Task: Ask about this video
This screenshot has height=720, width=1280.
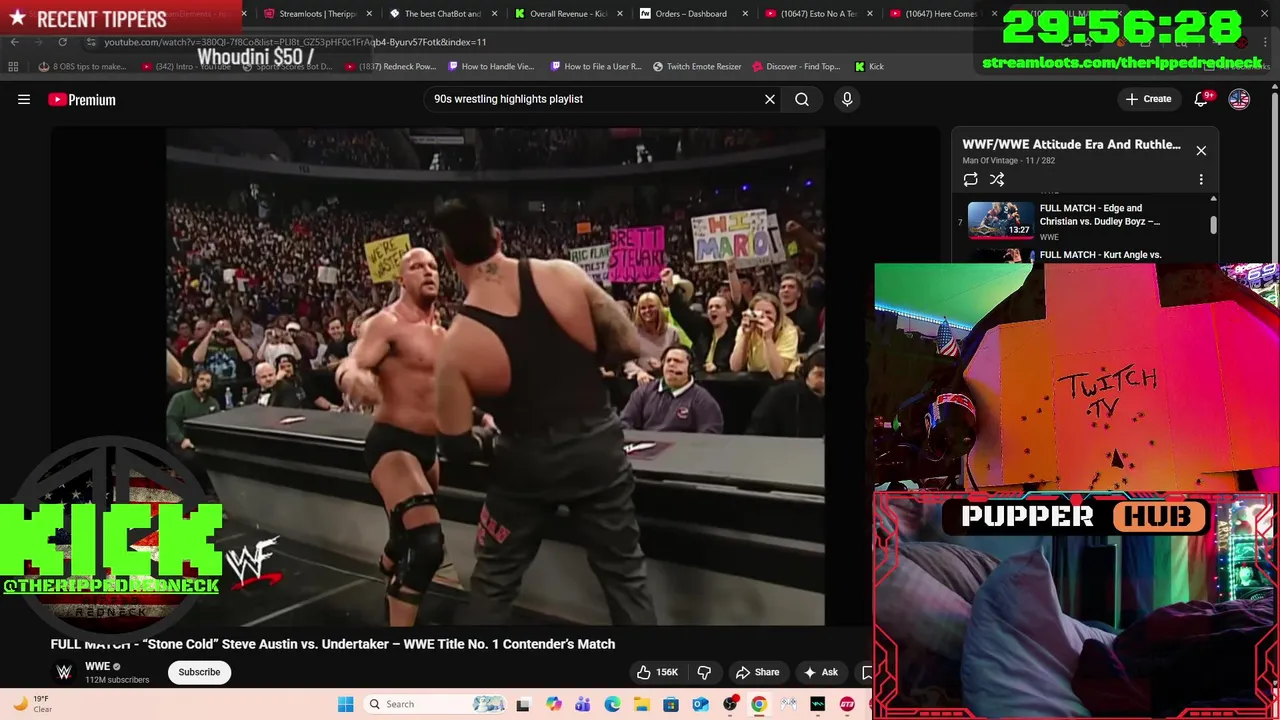Action: click(x=820, y=672)
